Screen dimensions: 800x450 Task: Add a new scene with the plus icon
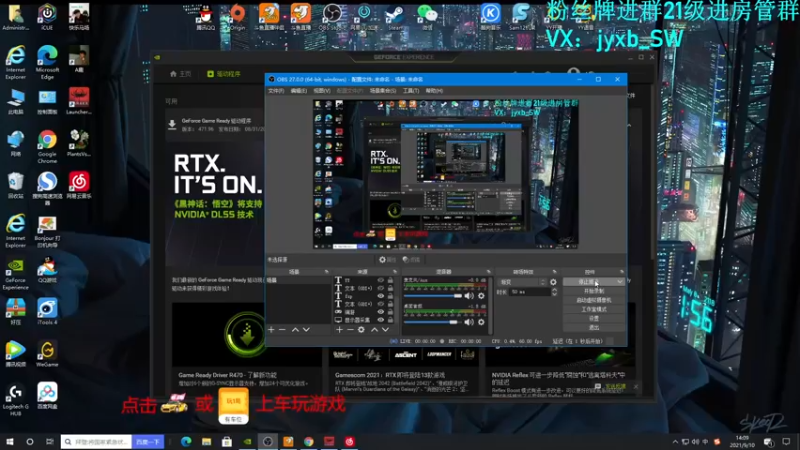click(271, 330)
